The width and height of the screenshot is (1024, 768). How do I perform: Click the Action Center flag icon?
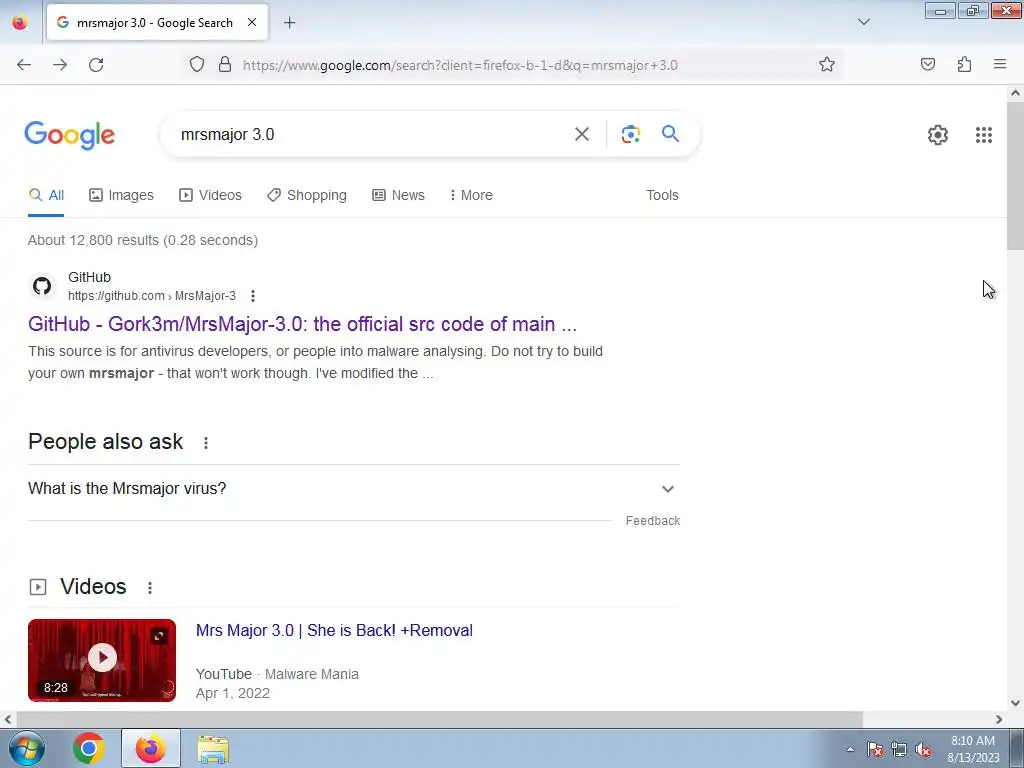point(875,750)
